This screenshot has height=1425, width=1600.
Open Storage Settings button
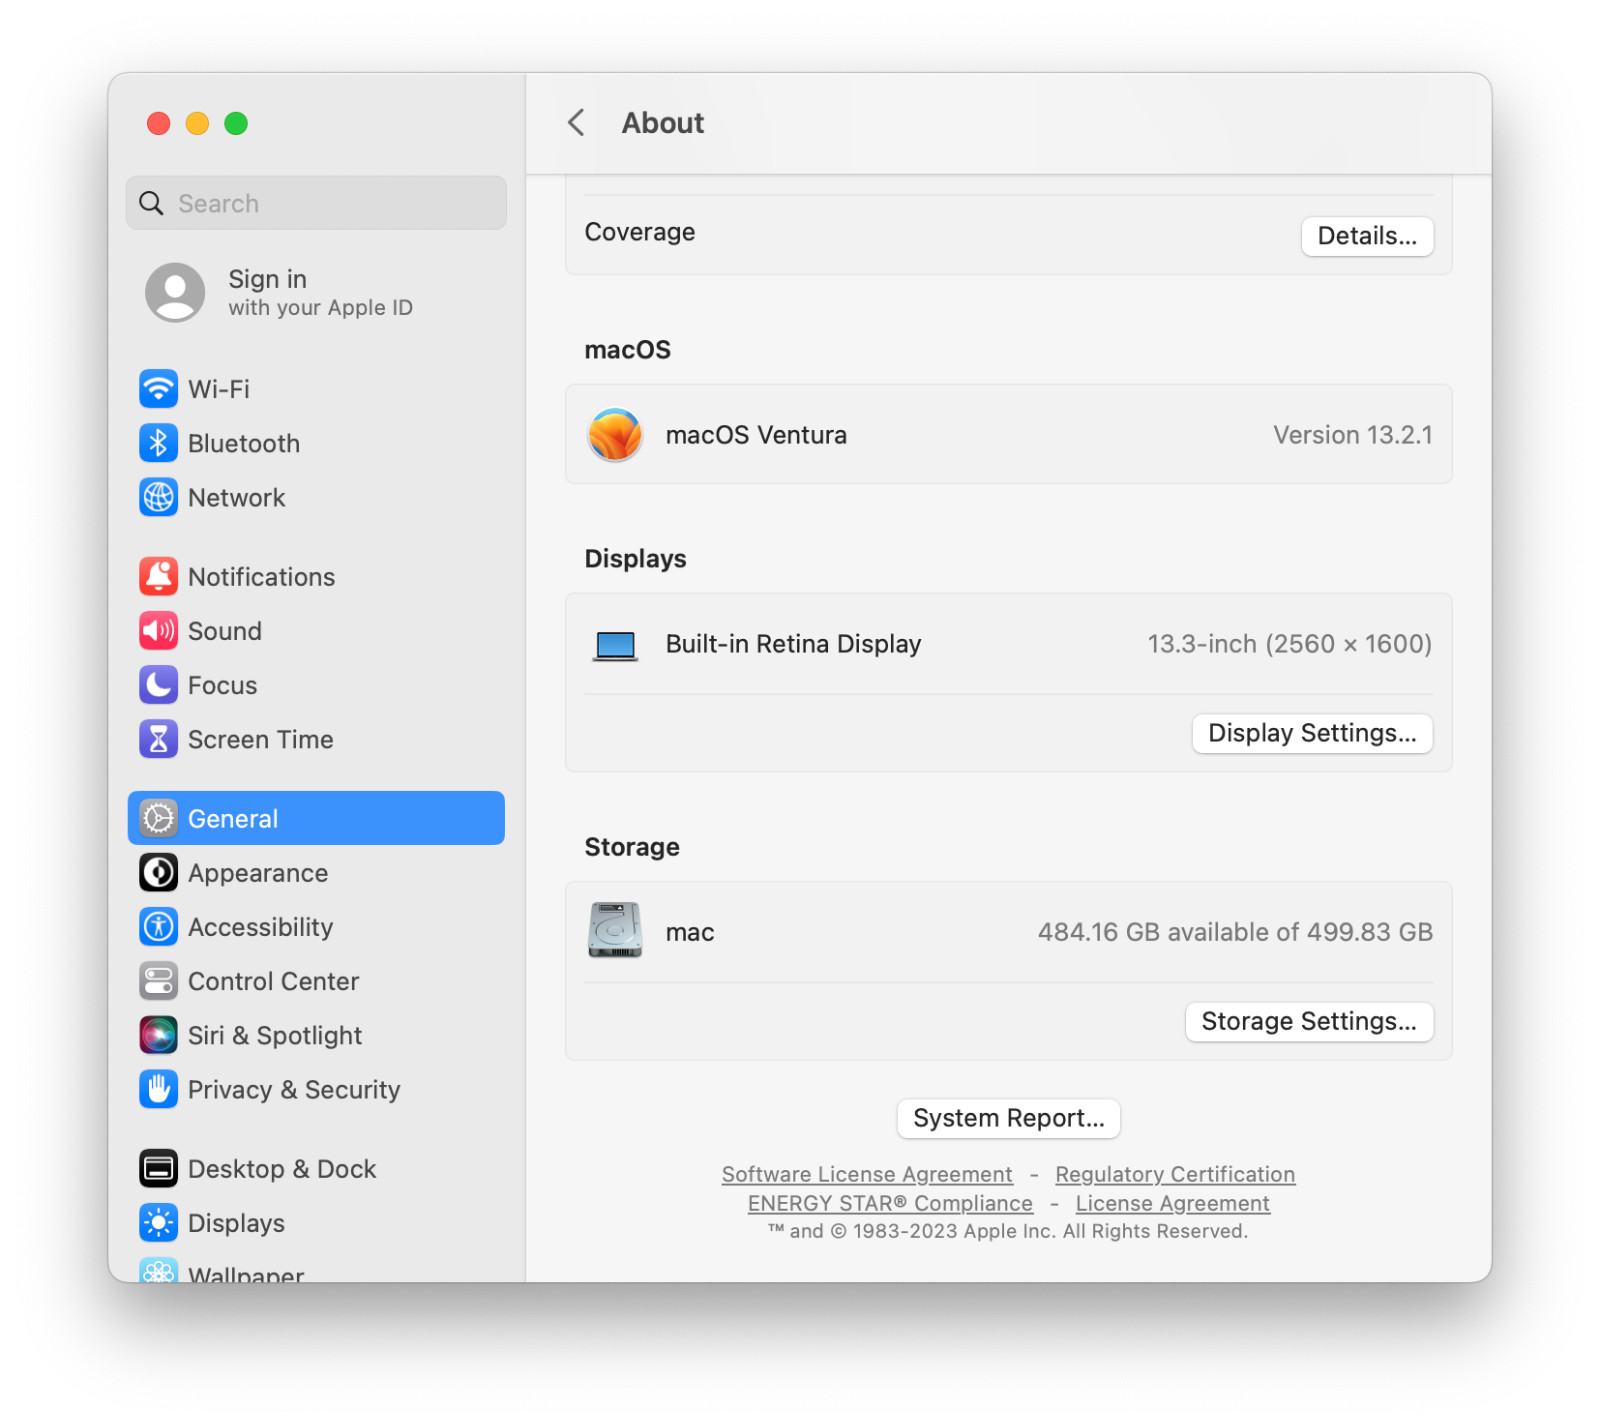[1309, 1021]
